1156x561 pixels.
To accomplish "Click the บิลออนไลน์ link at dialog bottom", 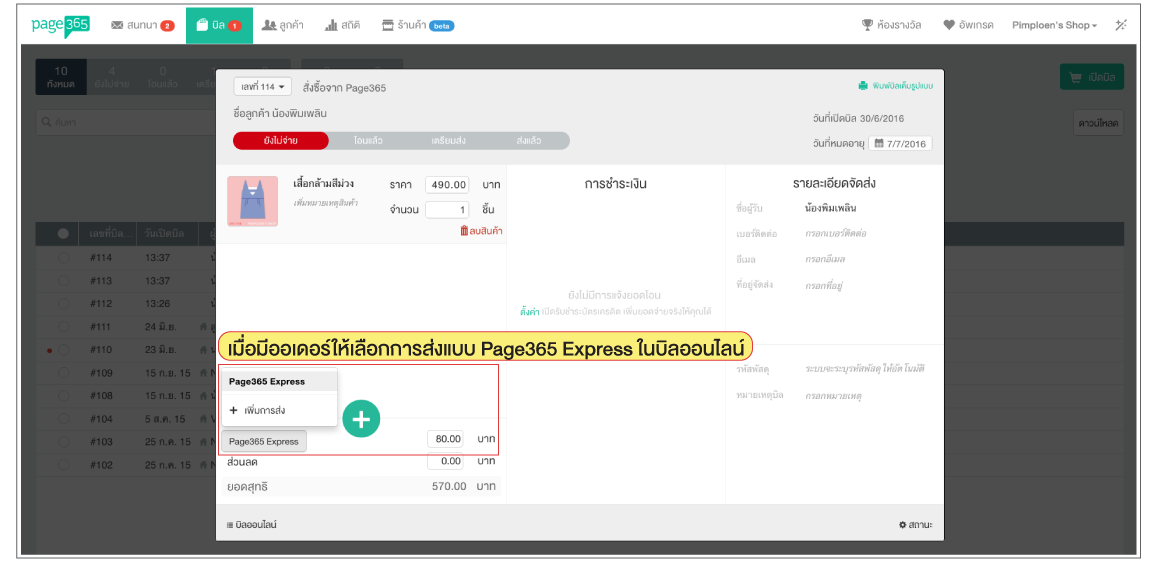I will point(251,524).
